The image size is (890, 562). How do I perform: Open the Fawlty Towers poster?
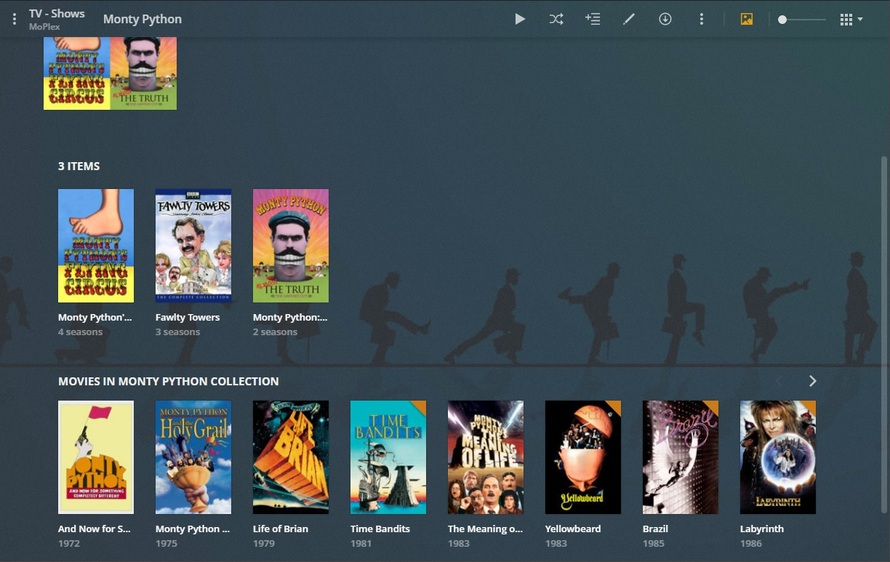click(x=194, y=246)
